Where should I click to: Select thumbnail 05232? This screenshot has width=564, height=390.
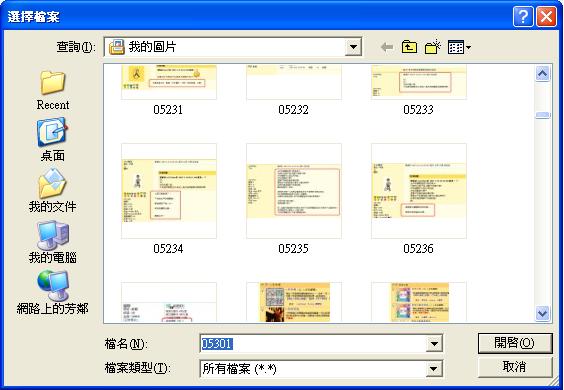[x=294, y=82]
